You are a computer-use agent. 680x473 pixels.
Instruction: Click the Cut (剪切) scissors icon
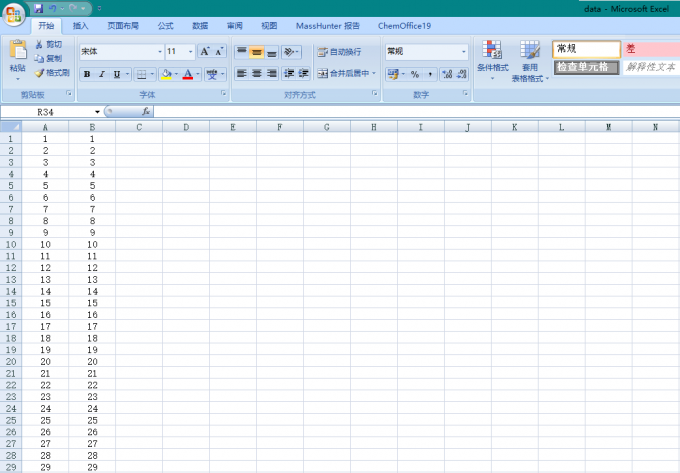click(39, 45)
